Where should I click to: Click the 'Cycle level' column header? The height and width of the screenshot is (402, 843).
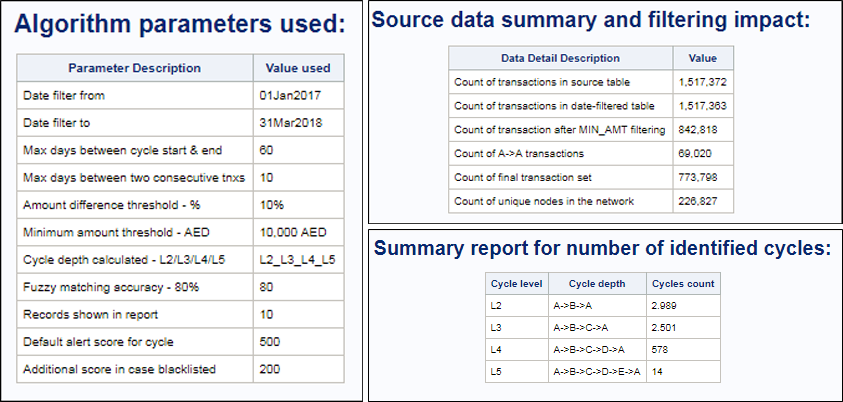coord(517,284)
